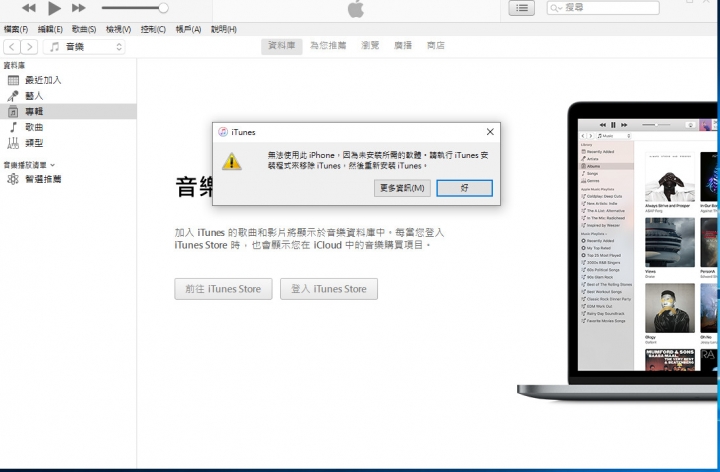
Task: Click the 登入 iTunes Store button
Action: 329,289
